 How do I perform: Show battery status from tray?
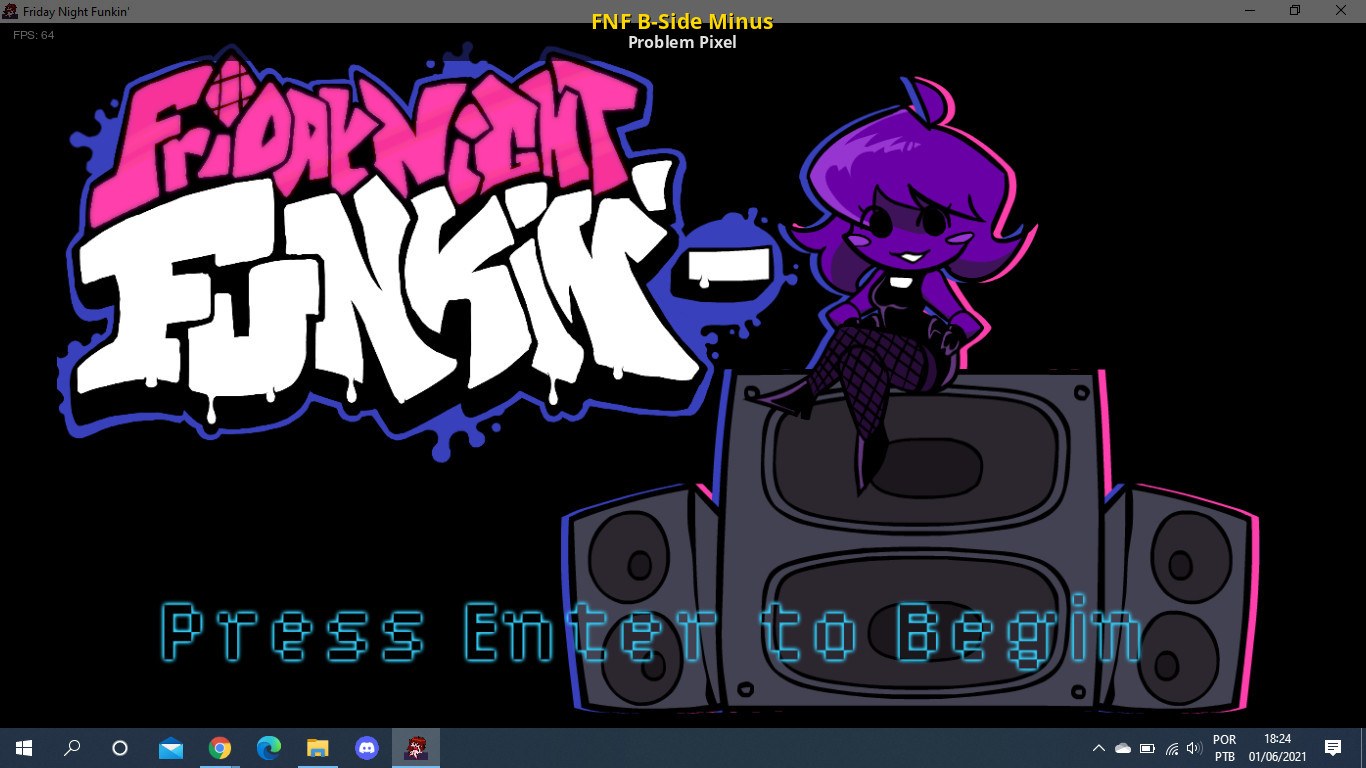[x=1147, y=748]
